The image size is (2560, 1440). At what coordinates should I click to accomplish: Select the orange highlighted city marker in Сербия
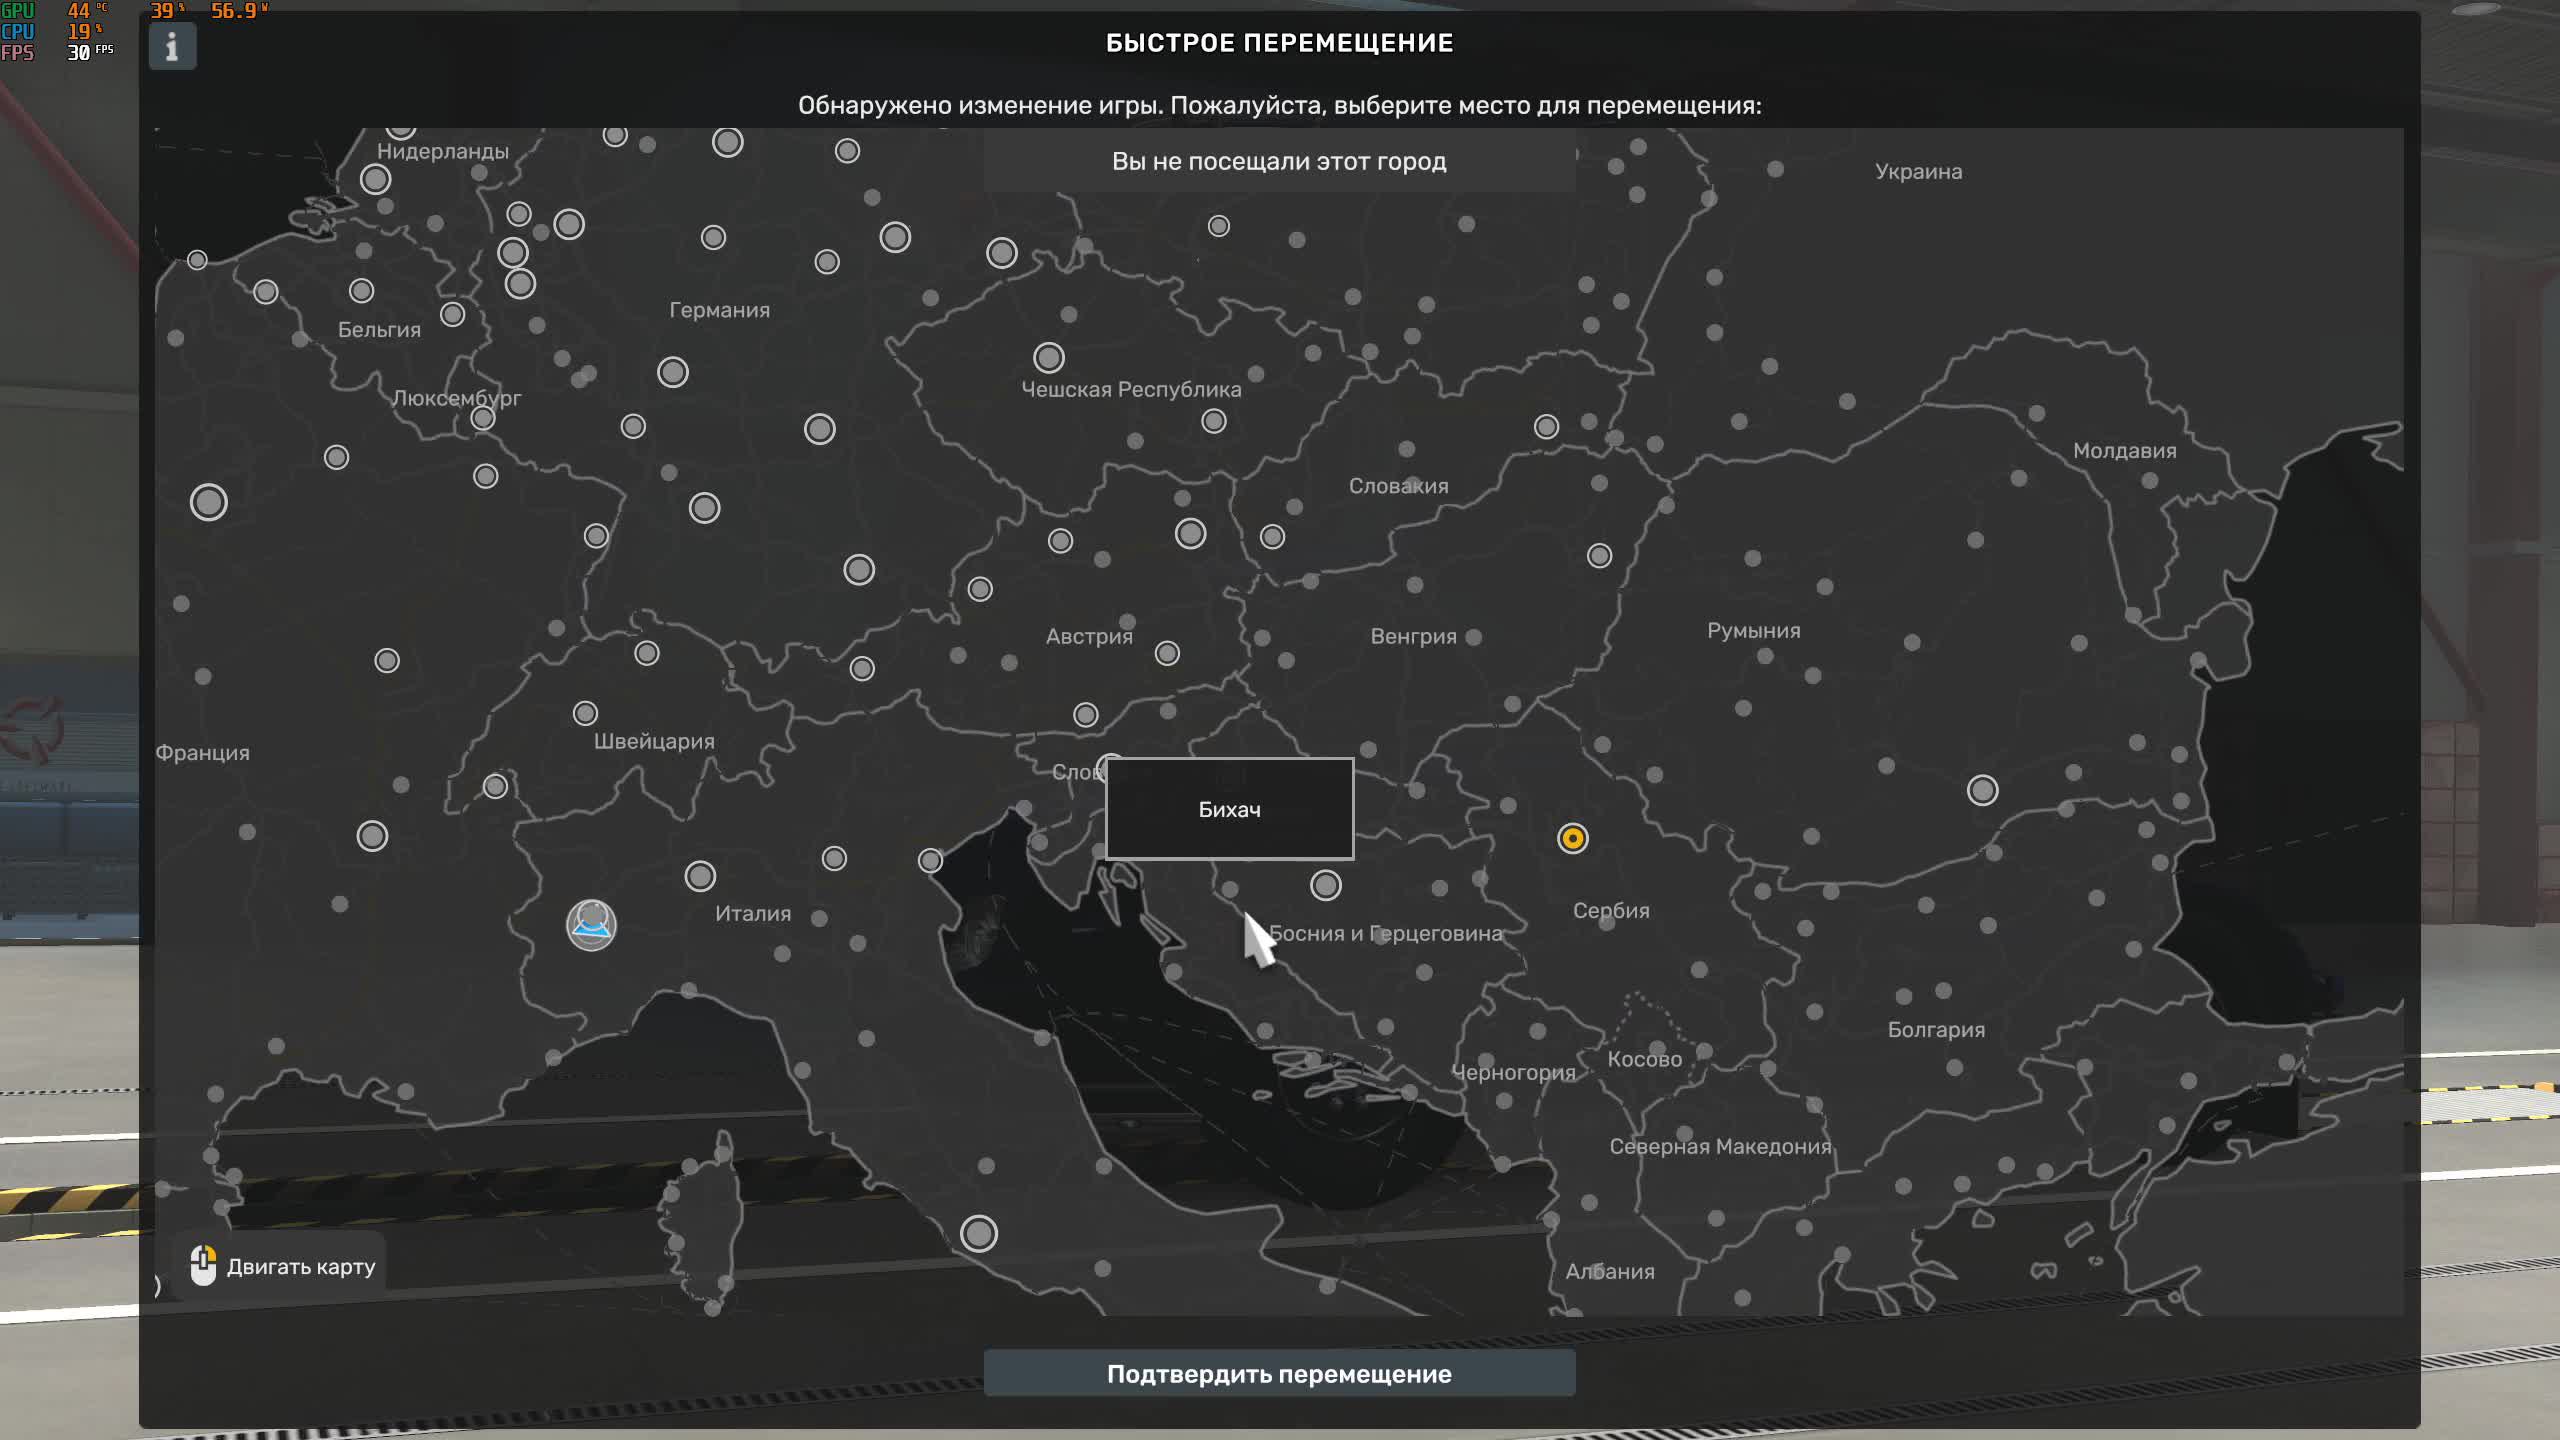coord(1572,838)
